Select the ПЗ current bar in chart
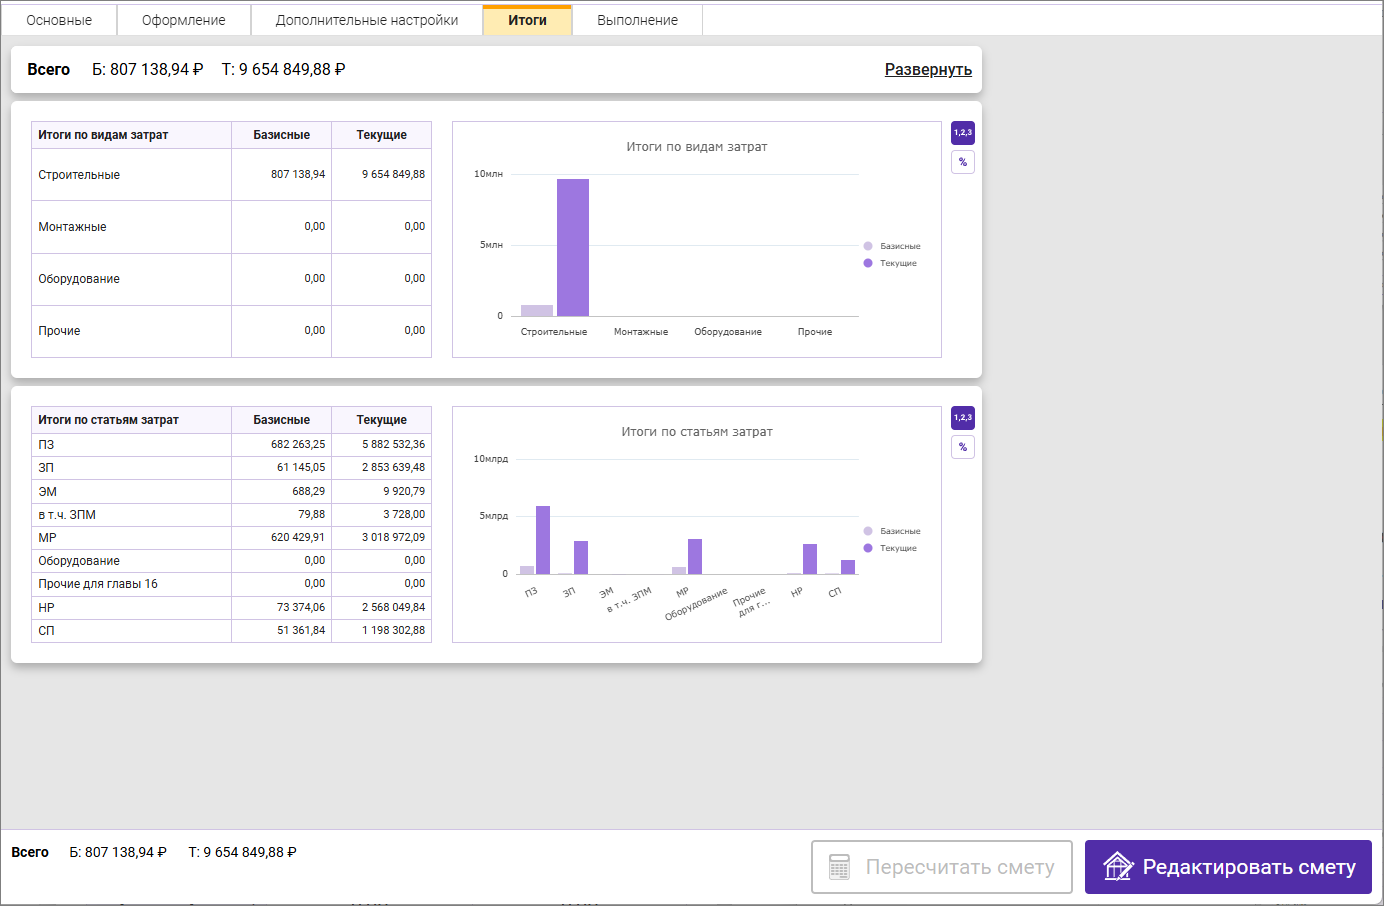1384x906 pixels. point(543,540)
